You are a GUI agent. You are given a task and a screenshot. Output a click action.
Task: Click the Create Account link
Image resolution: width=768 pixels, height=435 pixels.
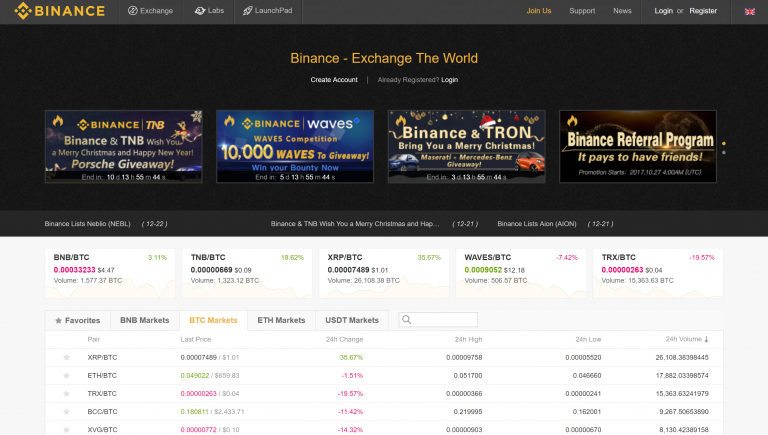334,80
